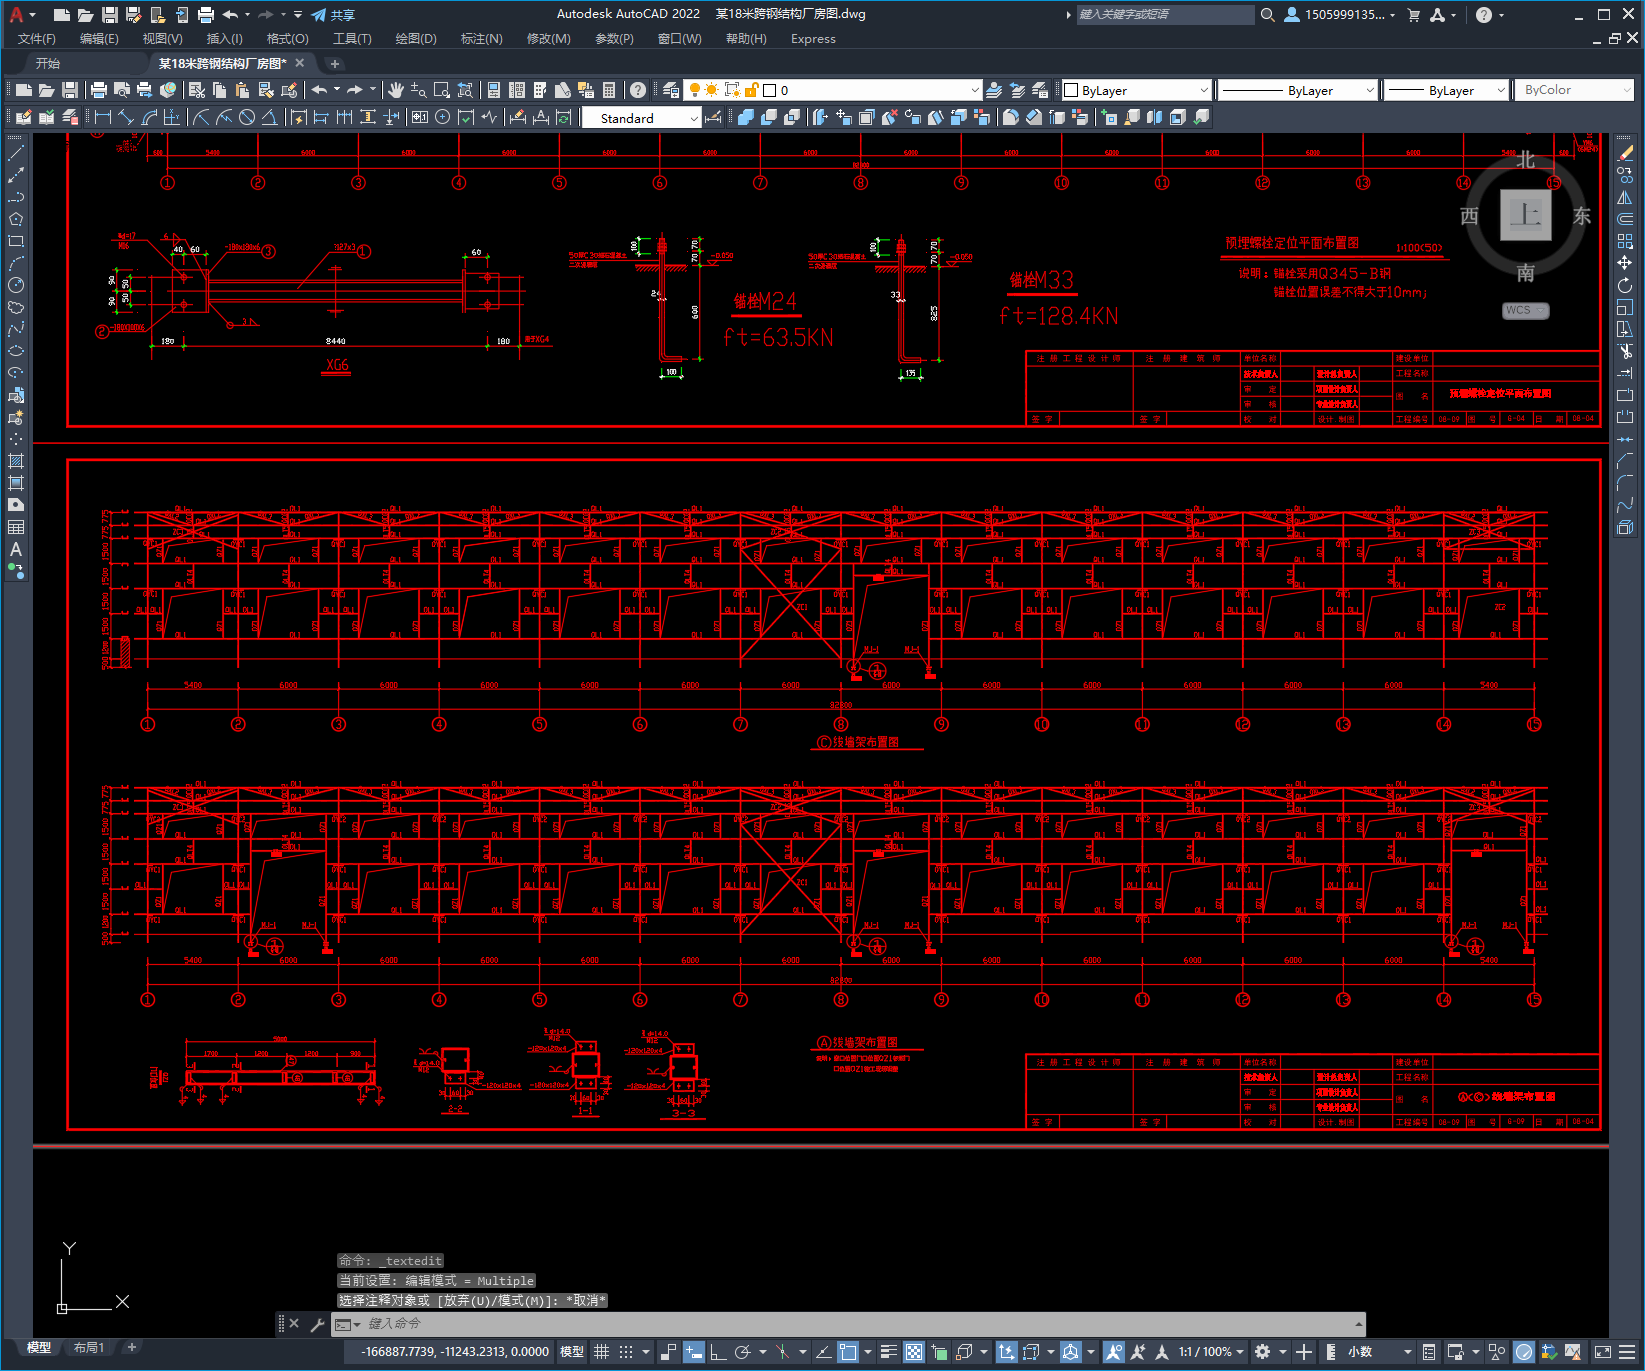Open the 标注(N) menu
The width and height of the screenshot is (1645, 1371).
[481, 39]
